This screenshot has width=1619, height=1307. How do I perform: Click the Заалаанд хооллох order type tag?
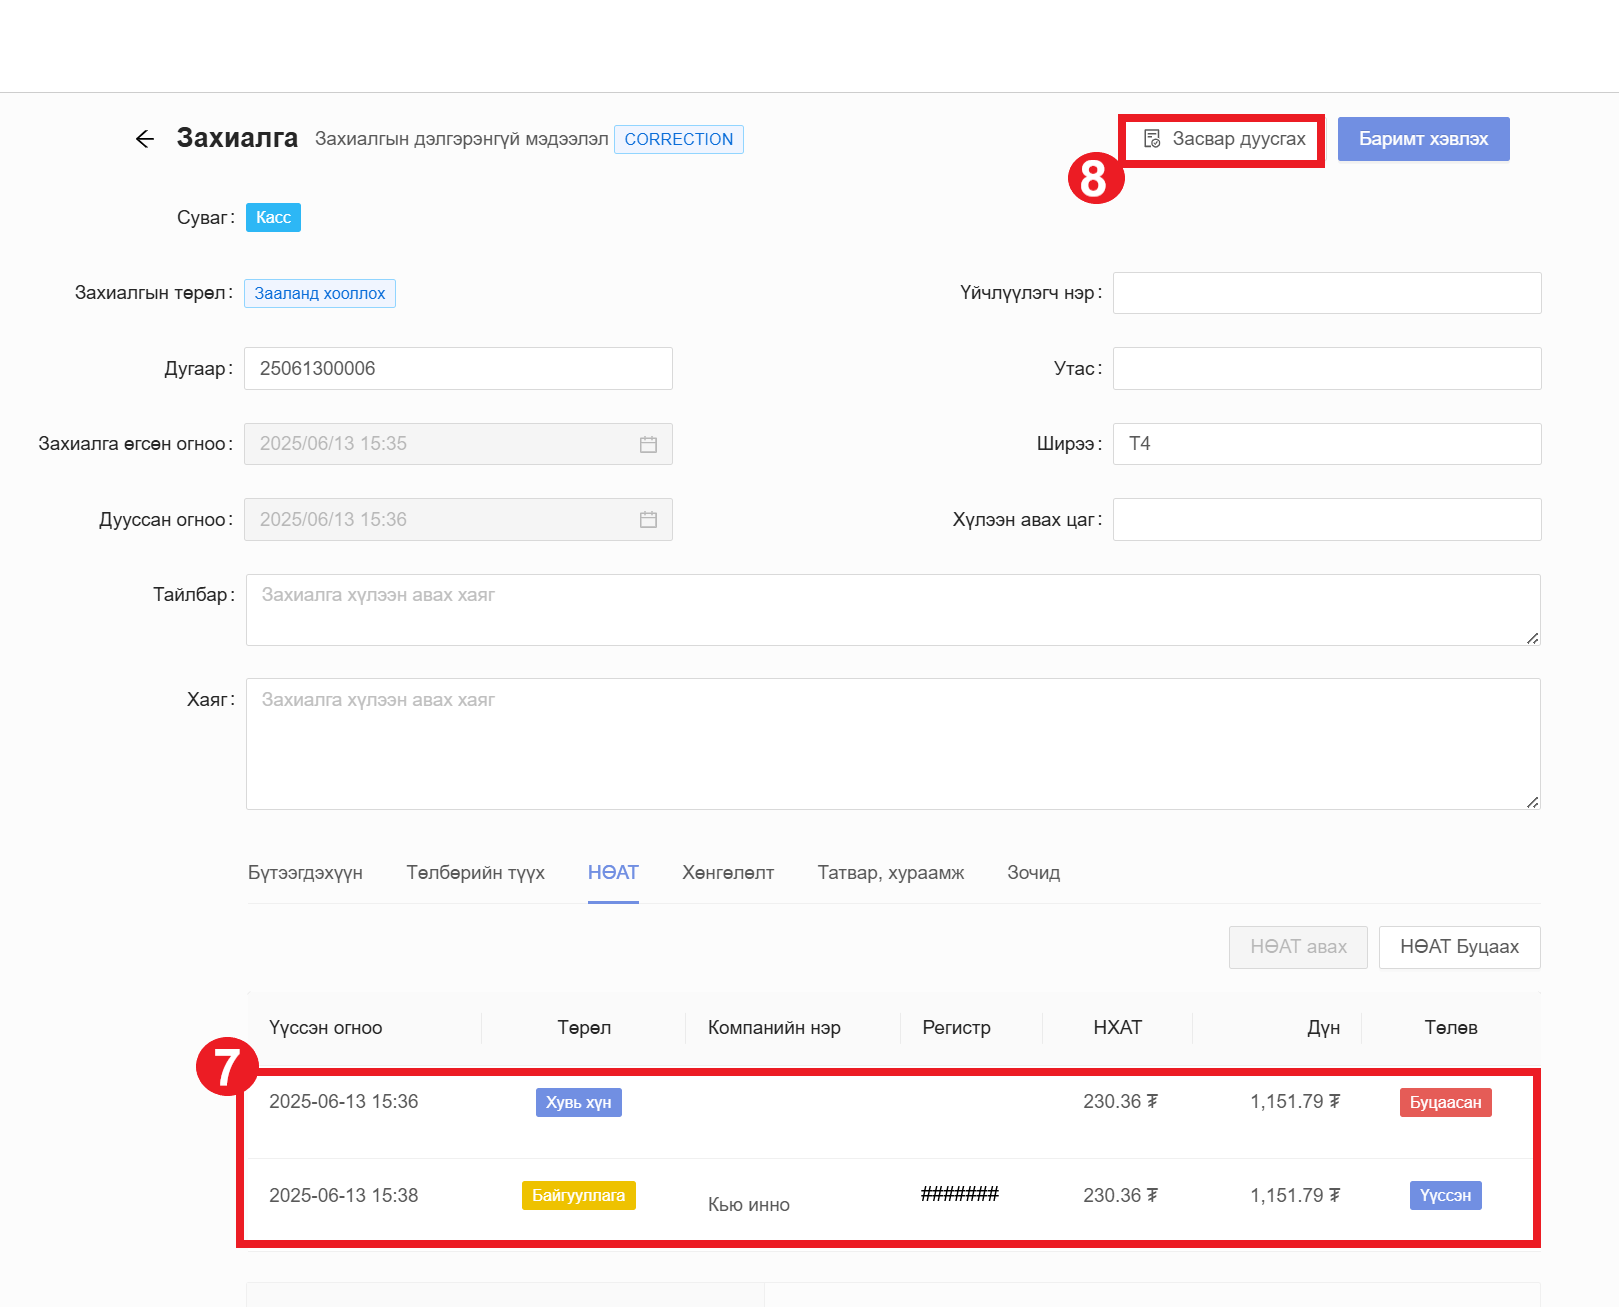point(320,293)
